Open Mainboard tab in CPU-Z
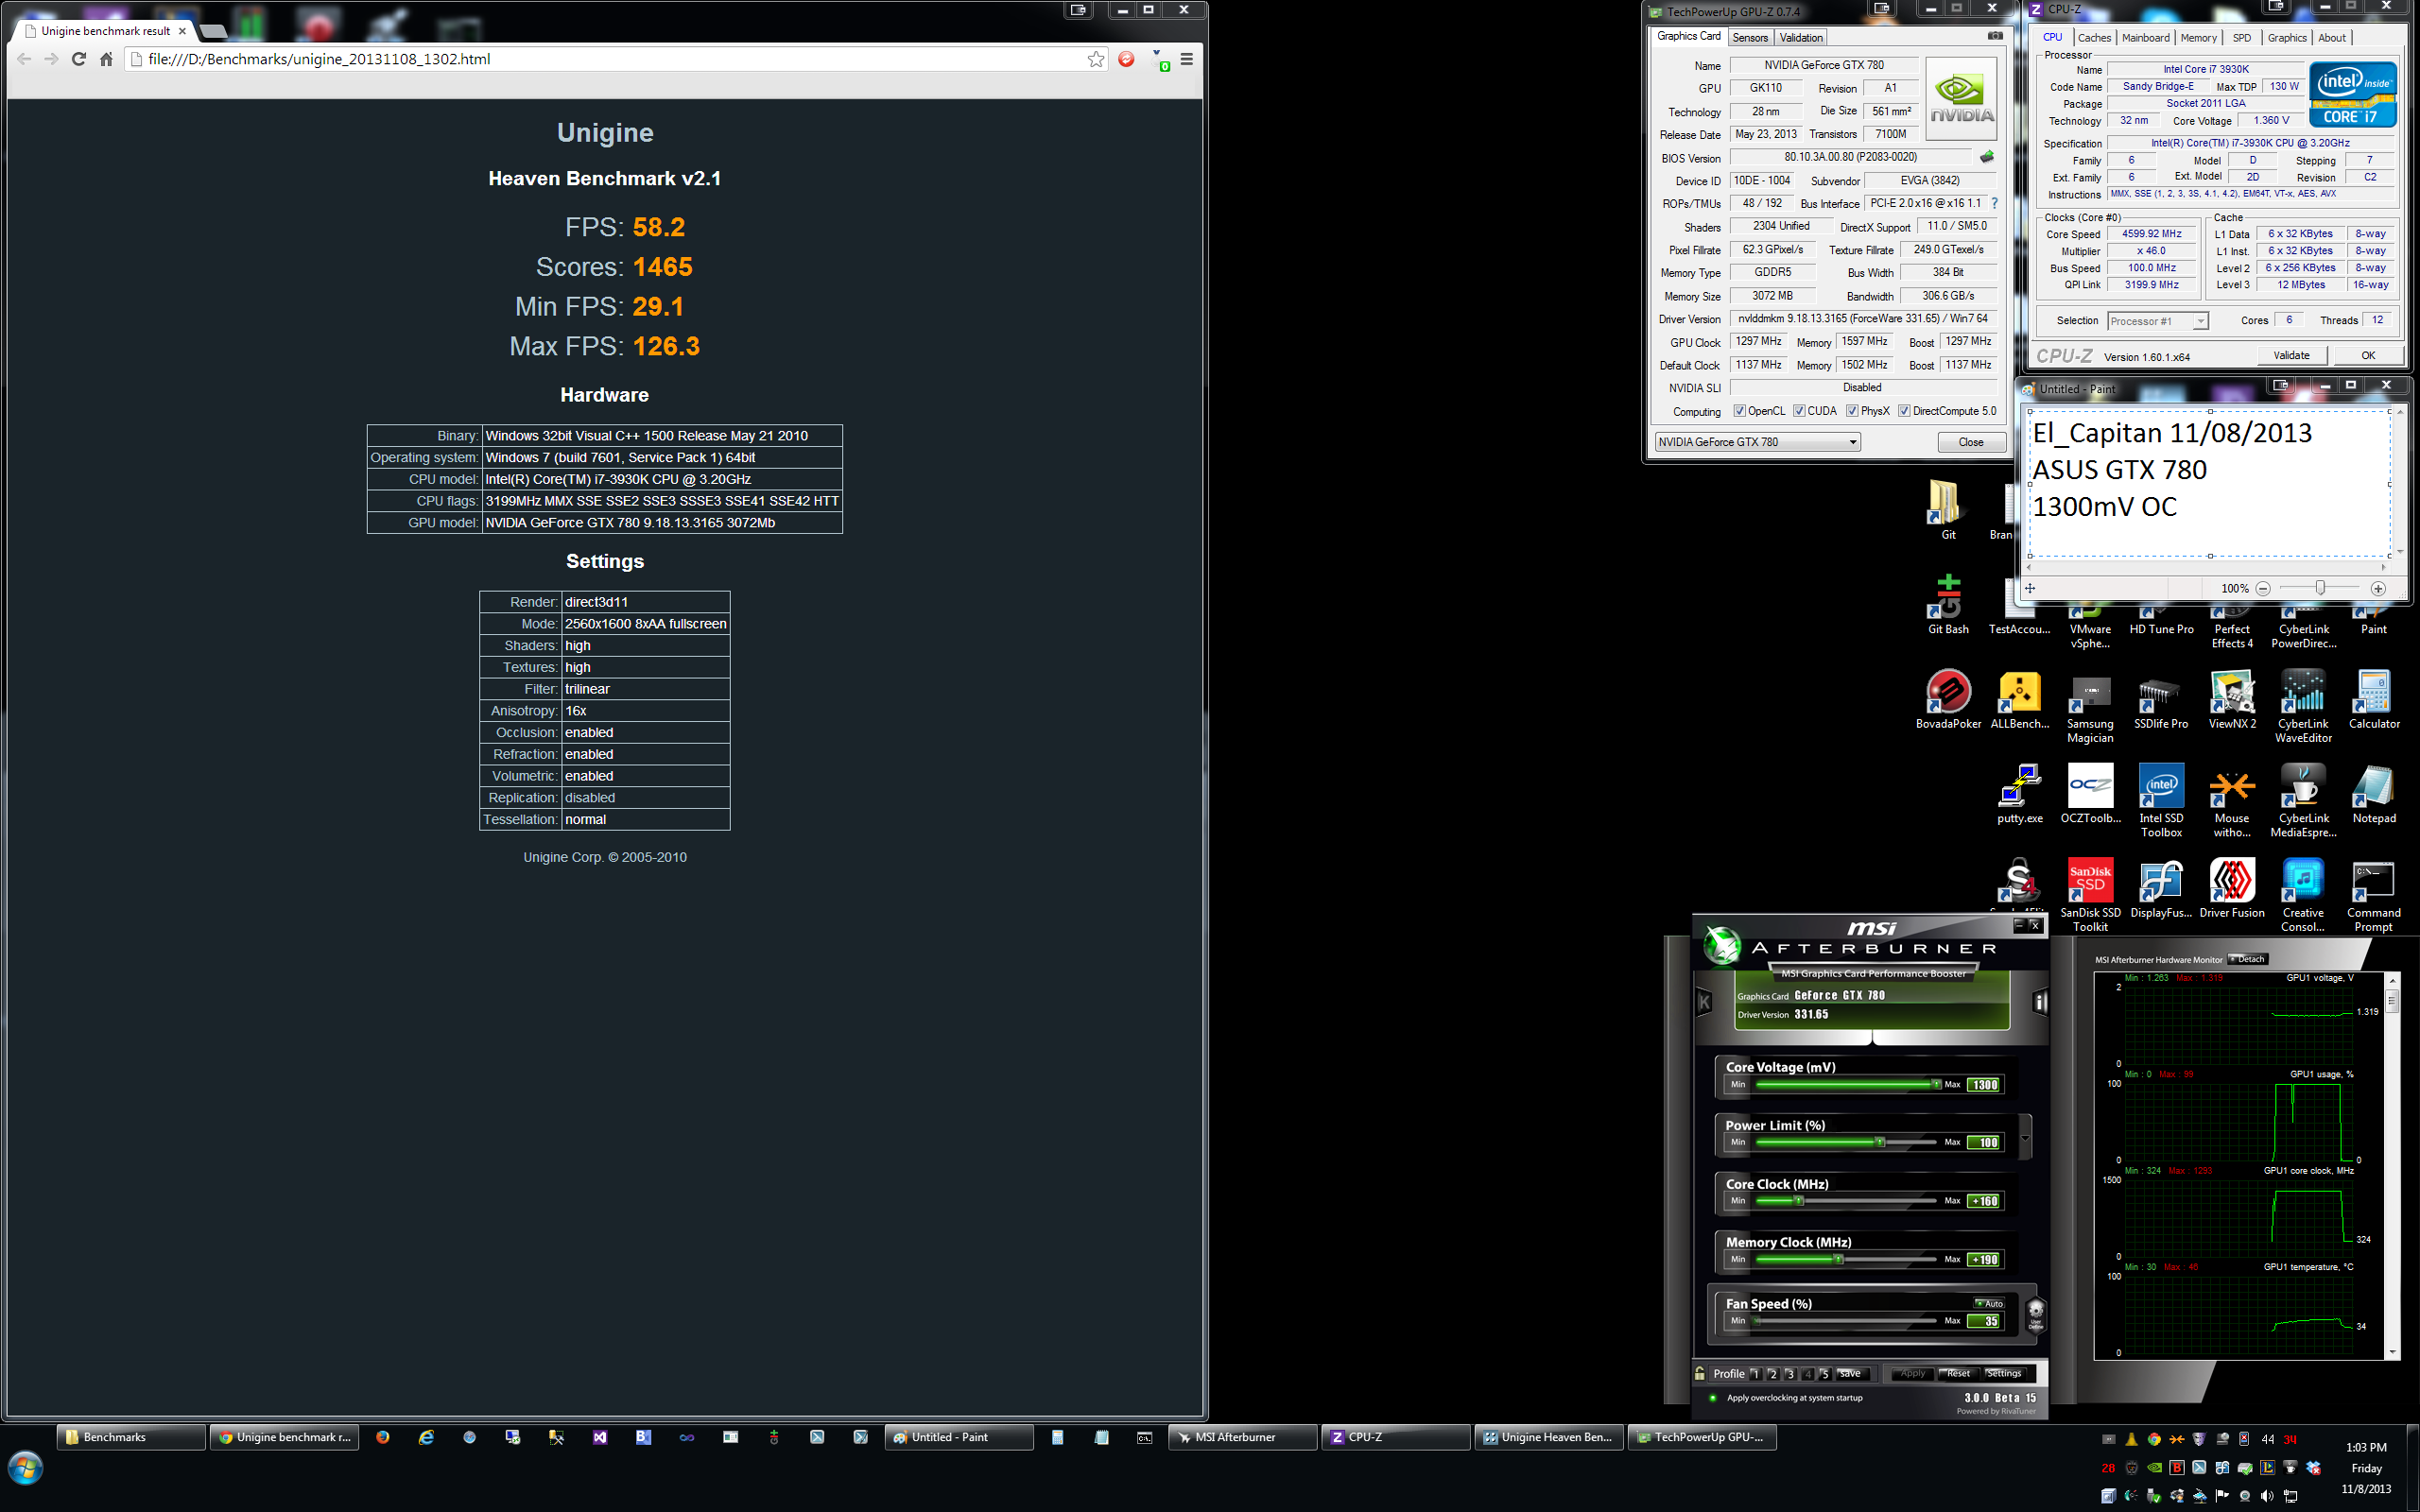This screenshot has width=2420, height=1512. [2145, 38]
